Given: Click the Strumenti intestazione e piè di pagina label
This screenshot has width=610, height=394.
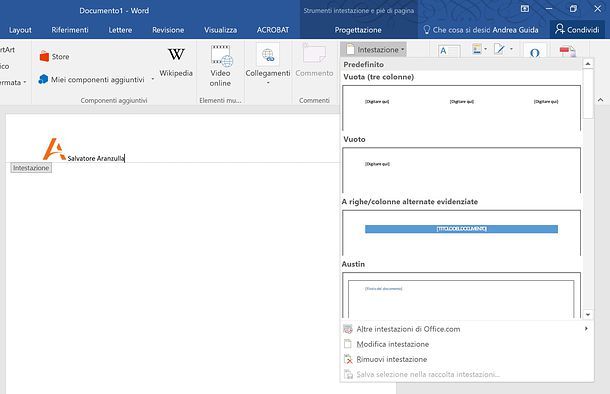Looking at the screenshot, I should pyautogui.click(x=359, y=11).
